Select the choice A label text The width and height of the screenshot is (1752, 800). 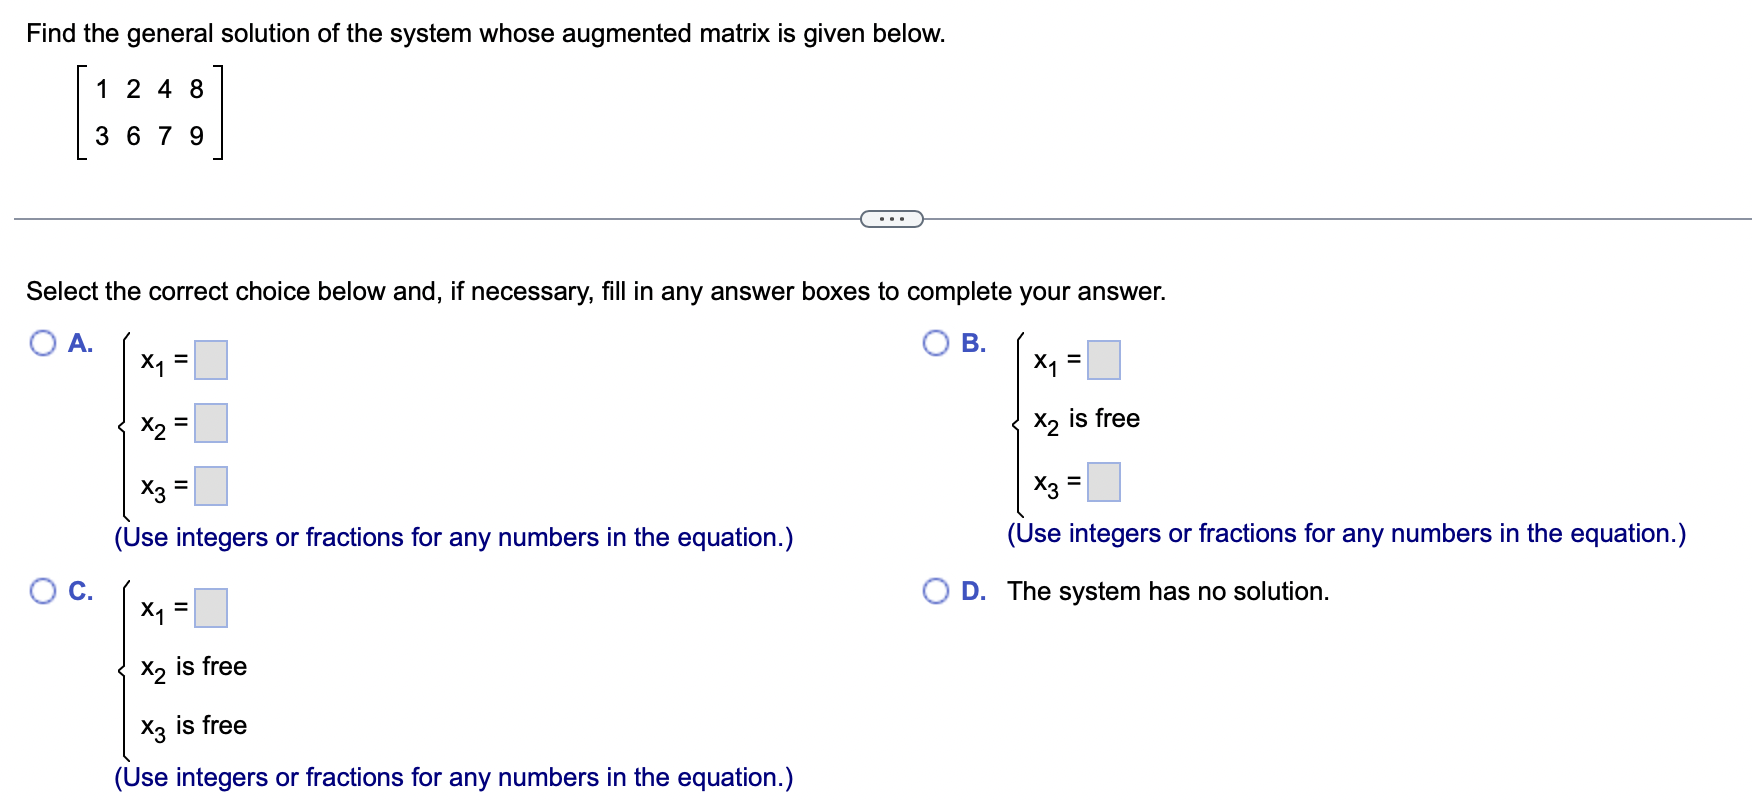(x=79, y=343)
